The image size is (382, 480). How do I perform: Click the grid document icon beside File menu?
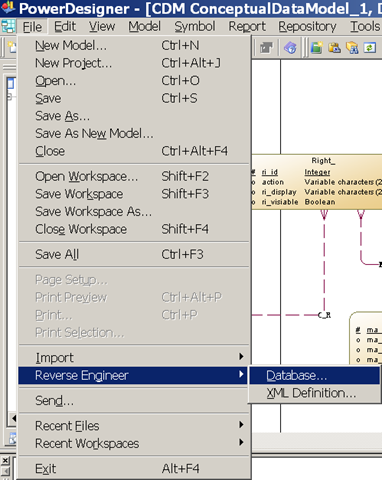tap(8, 26)
